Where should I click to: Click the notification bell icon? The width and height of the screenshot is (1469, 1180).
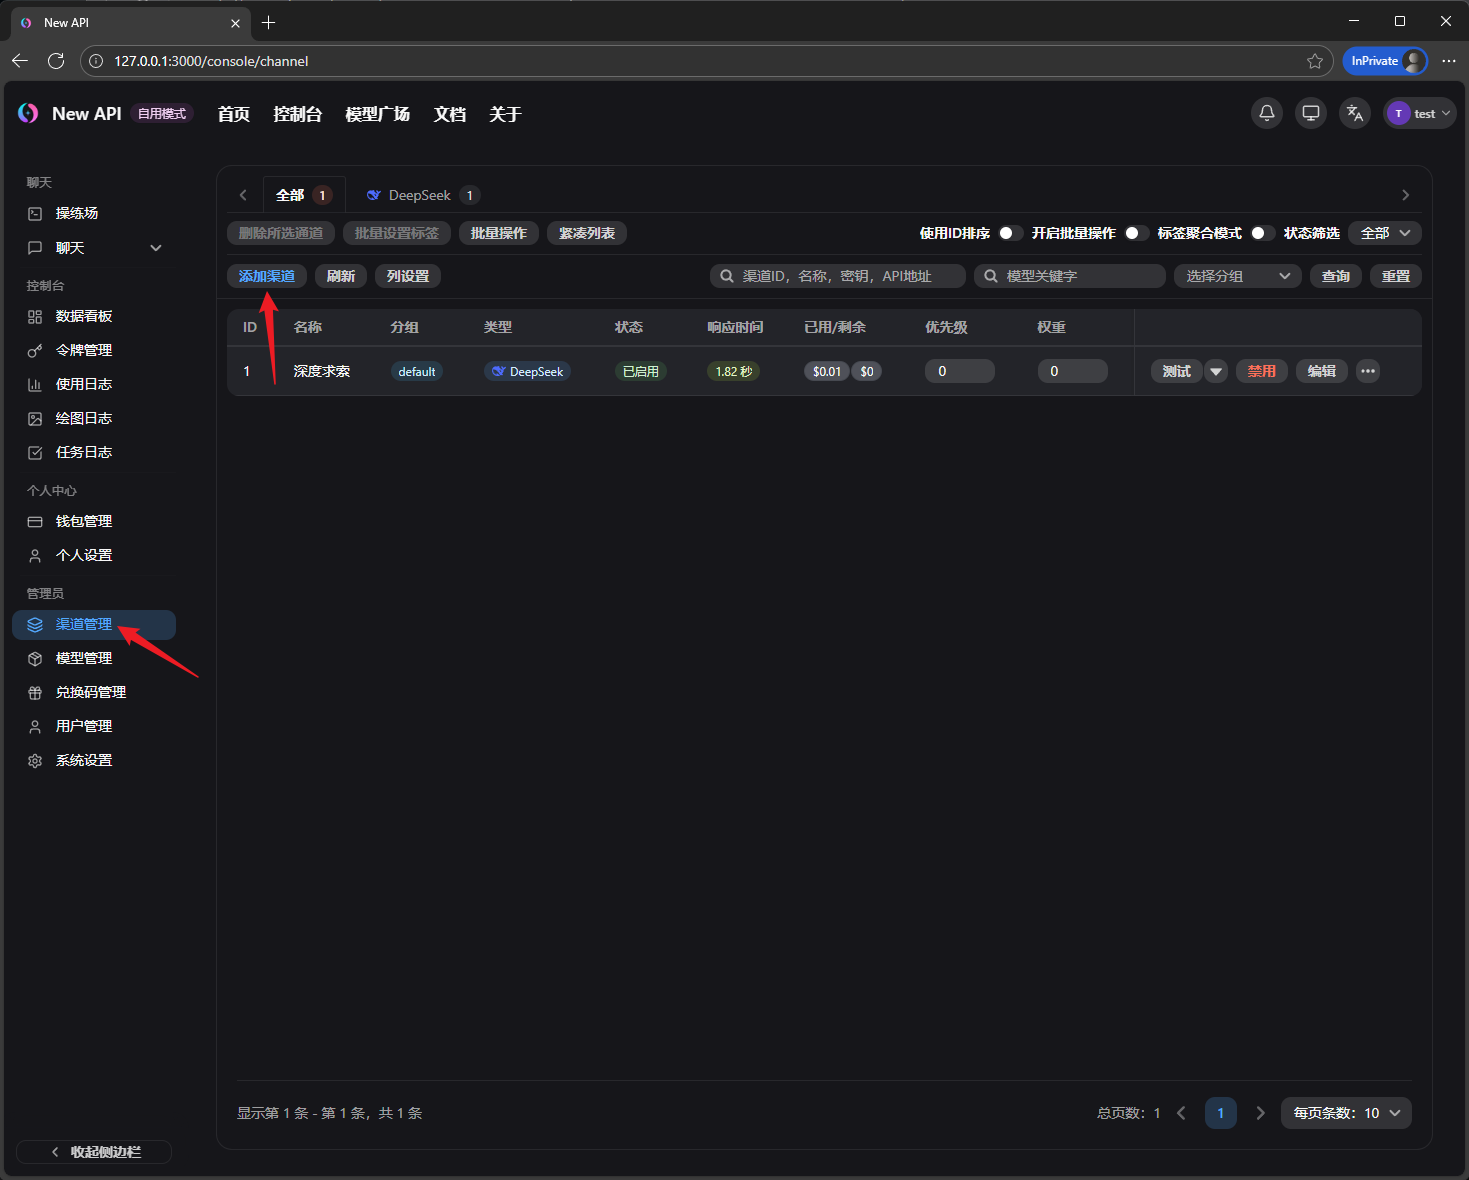pyautogui.click(x=1267, y=113)
